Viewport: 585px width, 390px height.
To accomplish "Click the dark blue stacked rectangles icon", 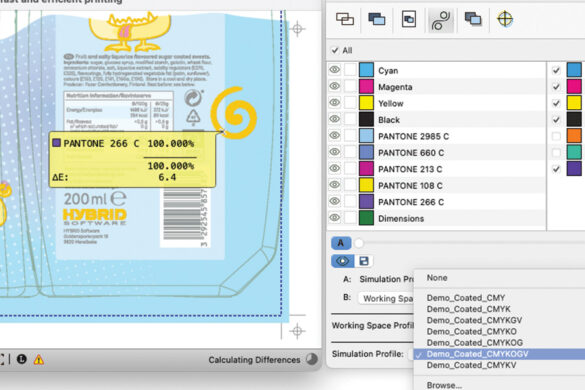I will [473, 19].
